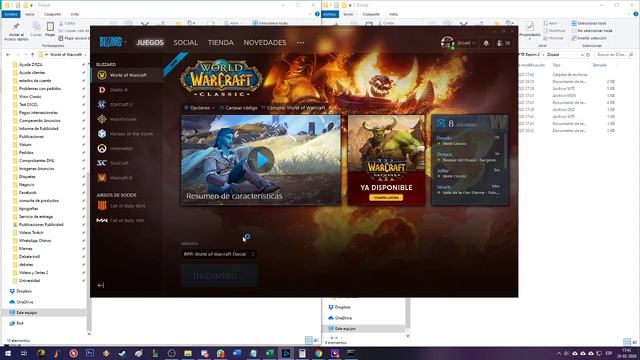This screenshot has height=360, width=640.
Task: Click the Iniciando launch button
Action: [x=219, y=276]
